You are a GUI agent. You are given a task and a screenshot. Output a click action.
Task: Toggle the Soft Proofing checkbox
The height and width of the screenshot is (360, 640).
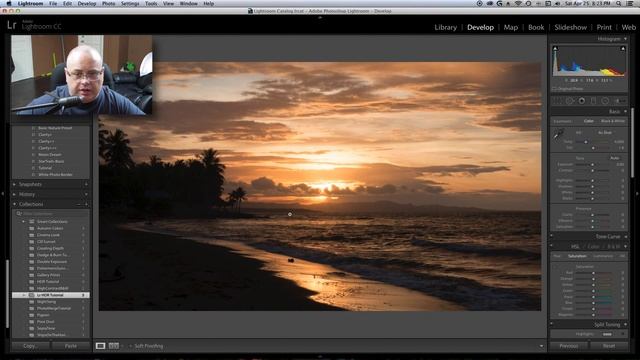(130, 346)
